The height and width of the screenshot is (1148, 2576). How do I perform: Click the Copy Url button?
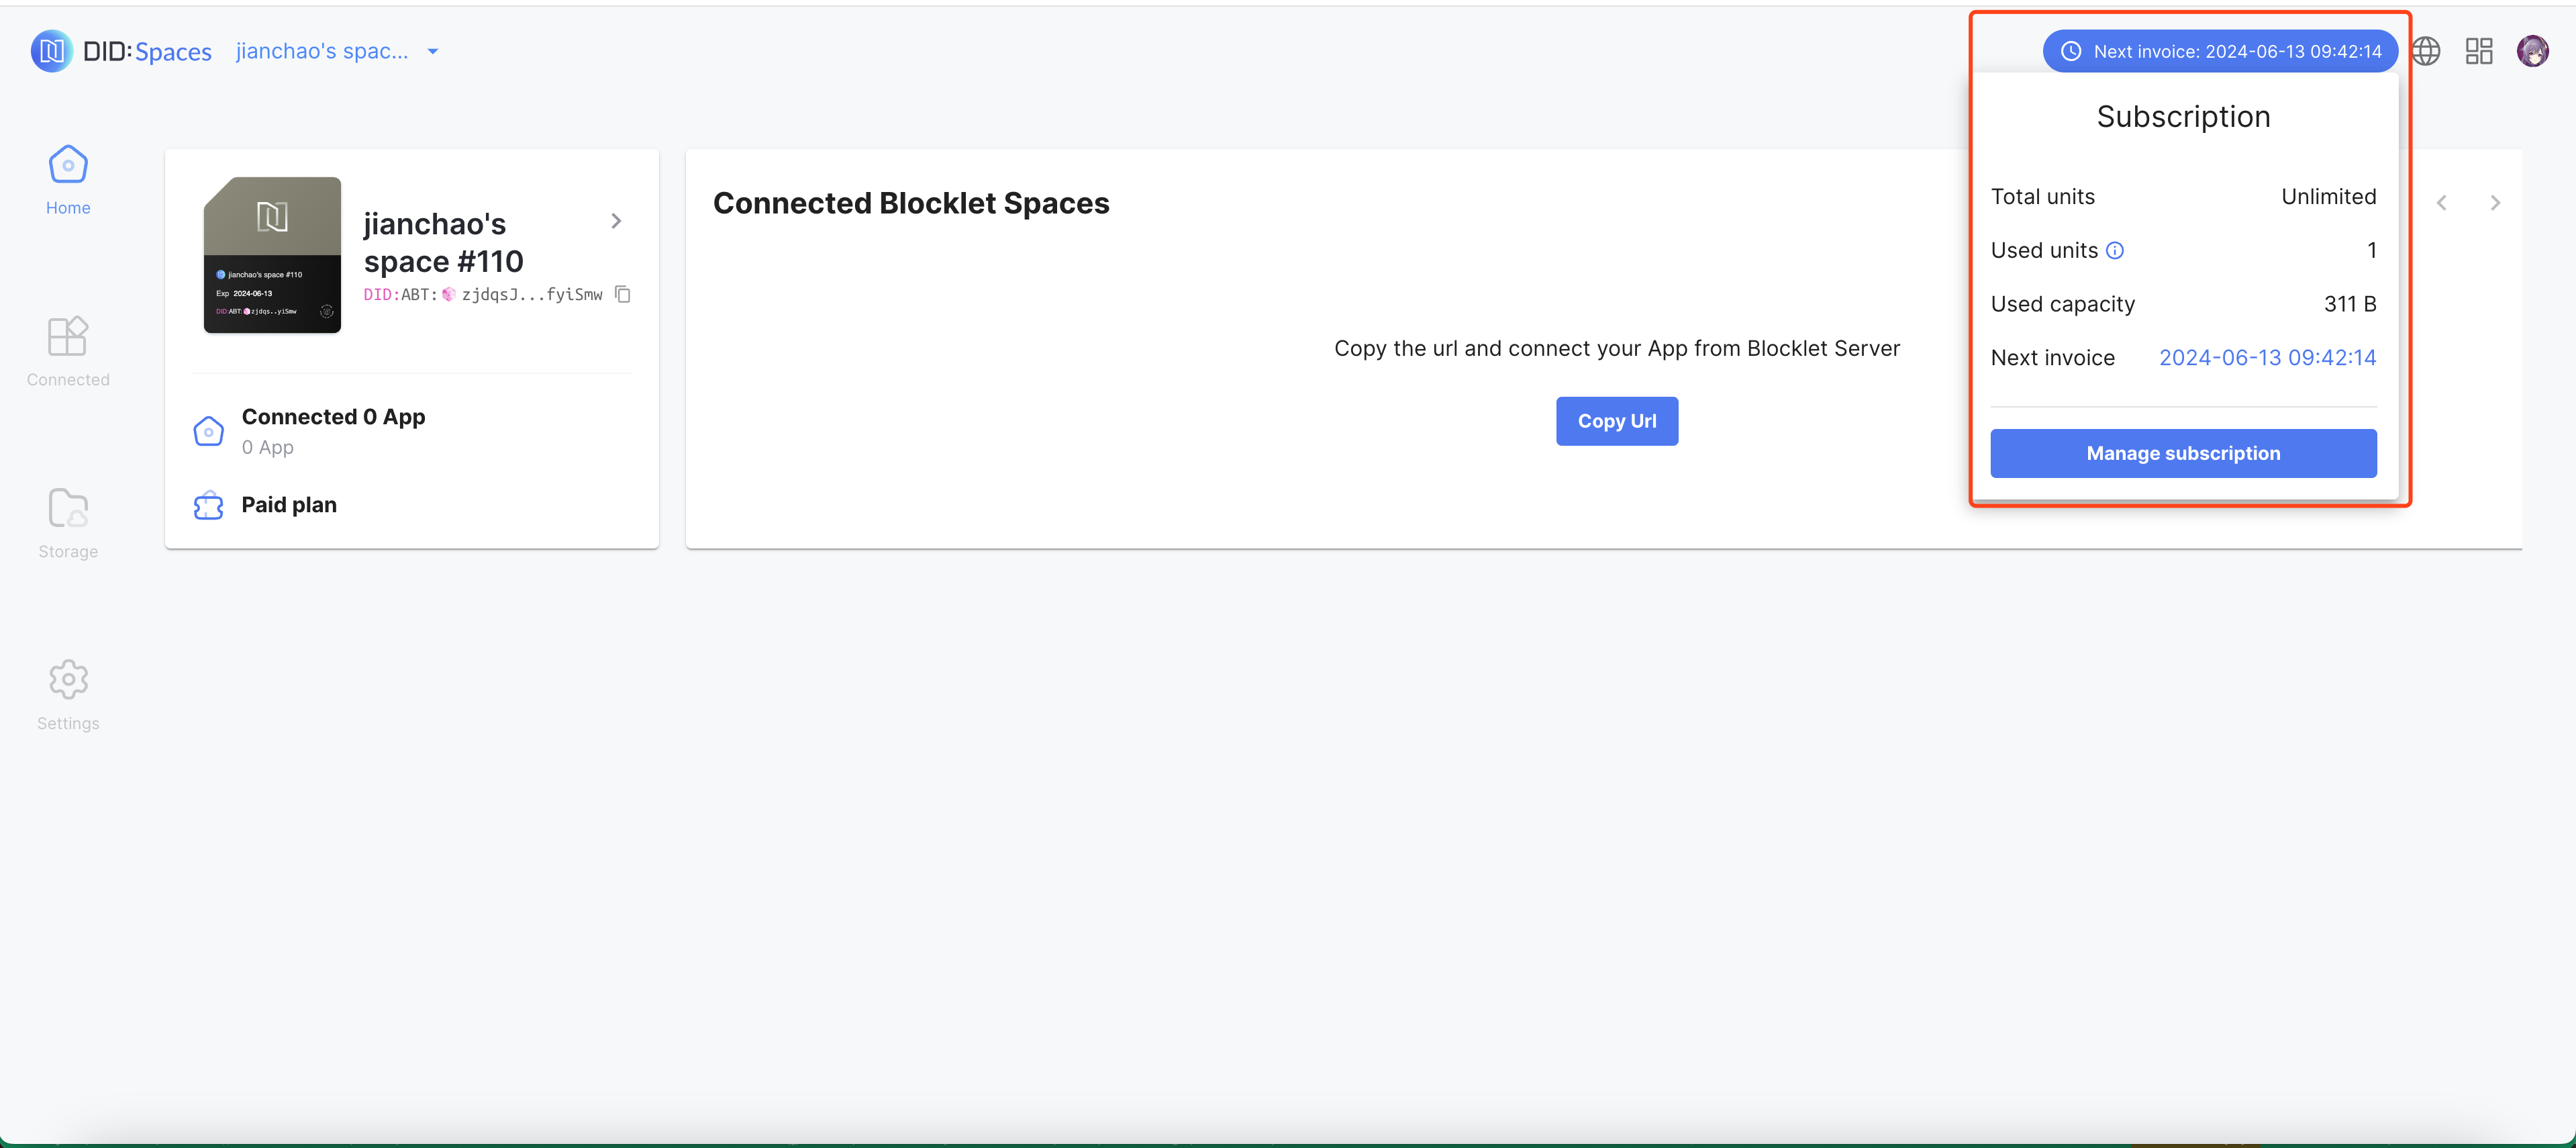pos(1616,421)
